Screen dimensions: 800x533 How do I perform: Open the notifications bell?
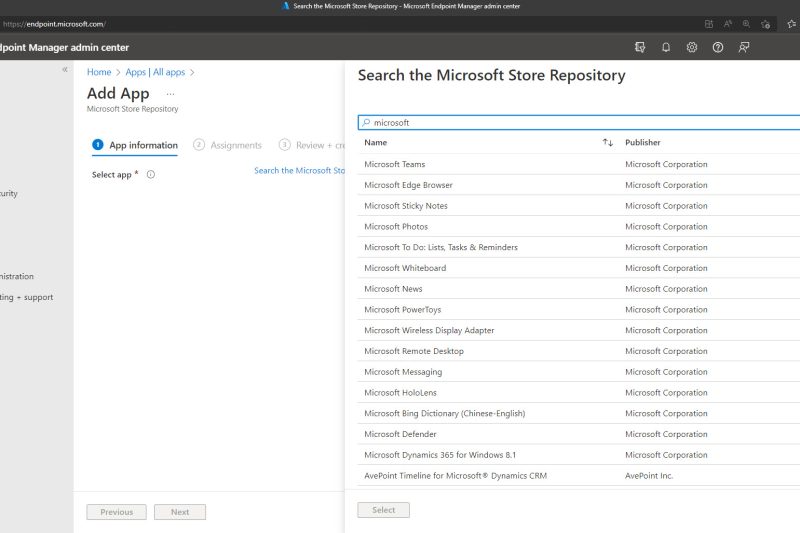pyautogui.click(x=666, y=47)
